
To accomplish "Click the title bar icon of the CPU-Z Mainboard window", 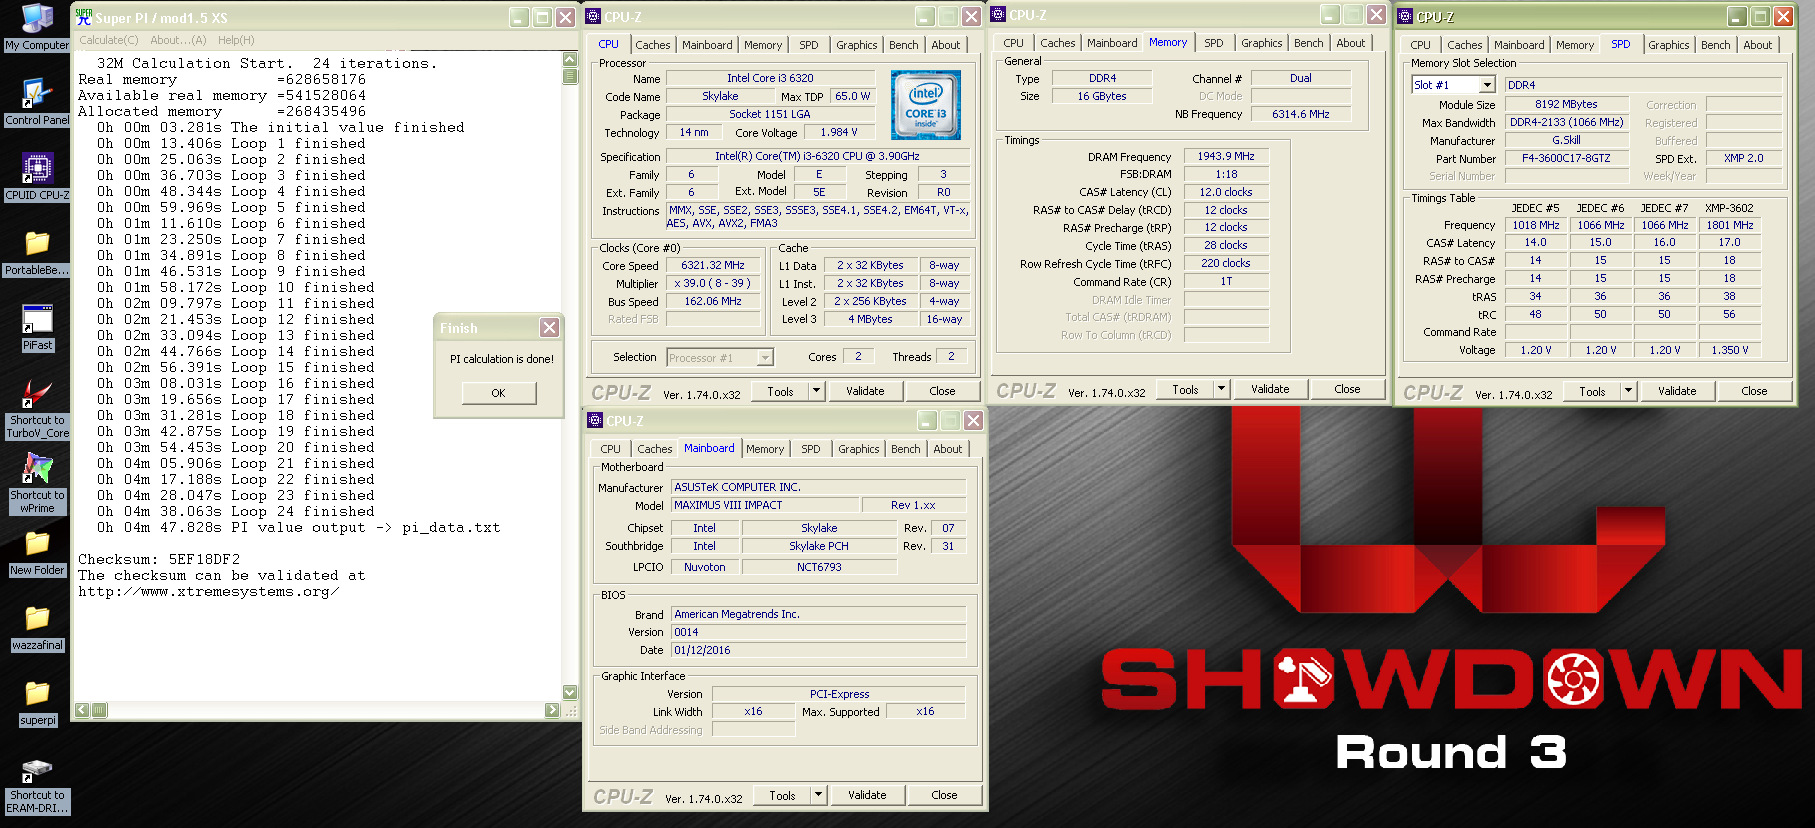I will click(x=595, y=421).
